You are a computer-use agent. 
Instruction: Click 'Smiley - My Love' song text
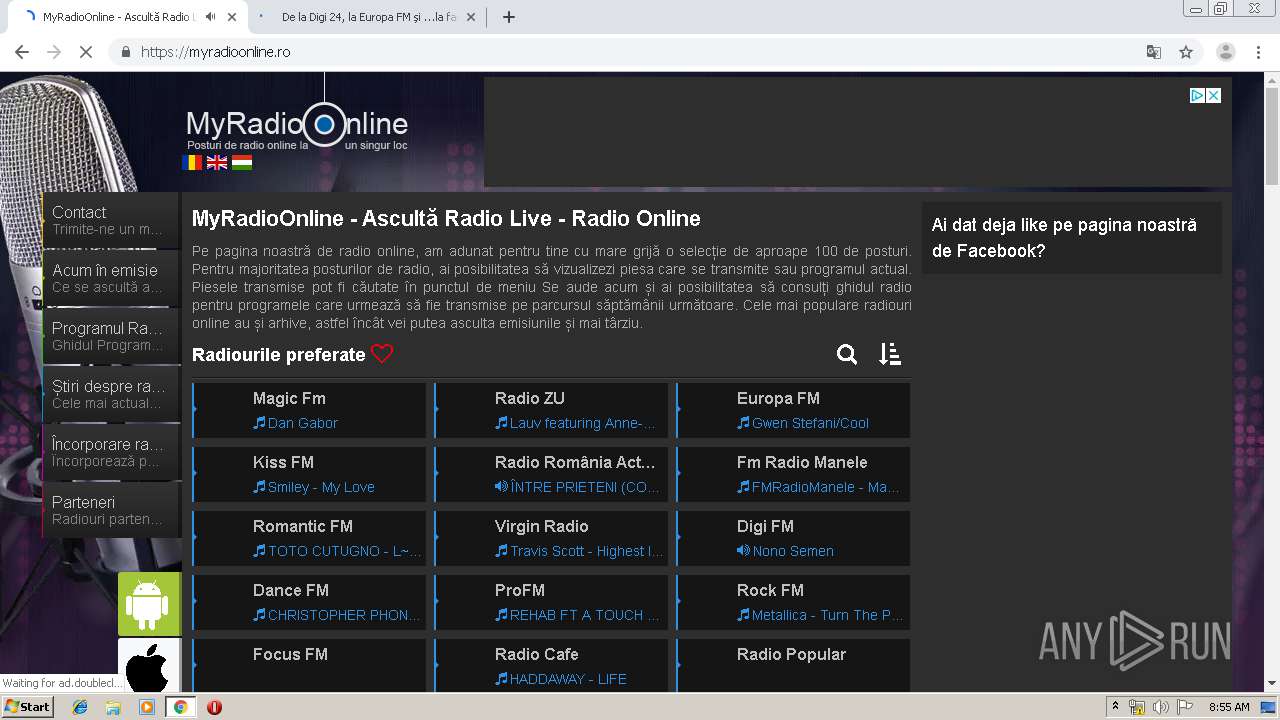321,487
